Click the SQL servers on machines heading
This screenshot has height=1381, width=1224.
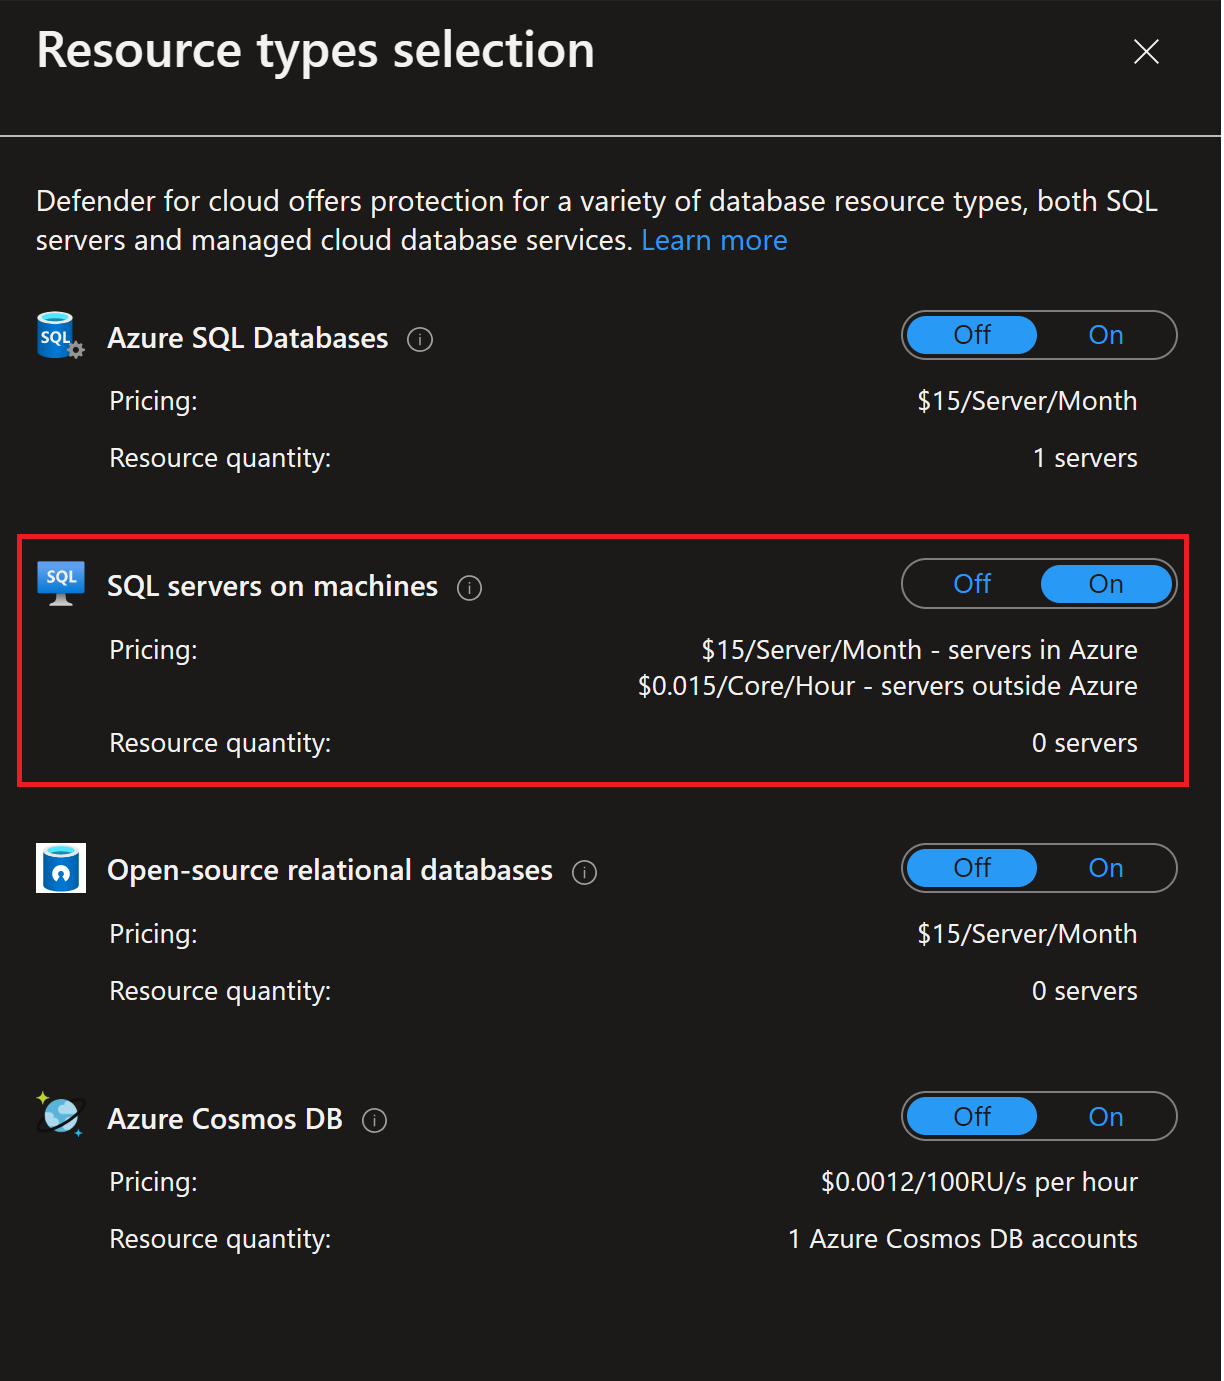272,587
